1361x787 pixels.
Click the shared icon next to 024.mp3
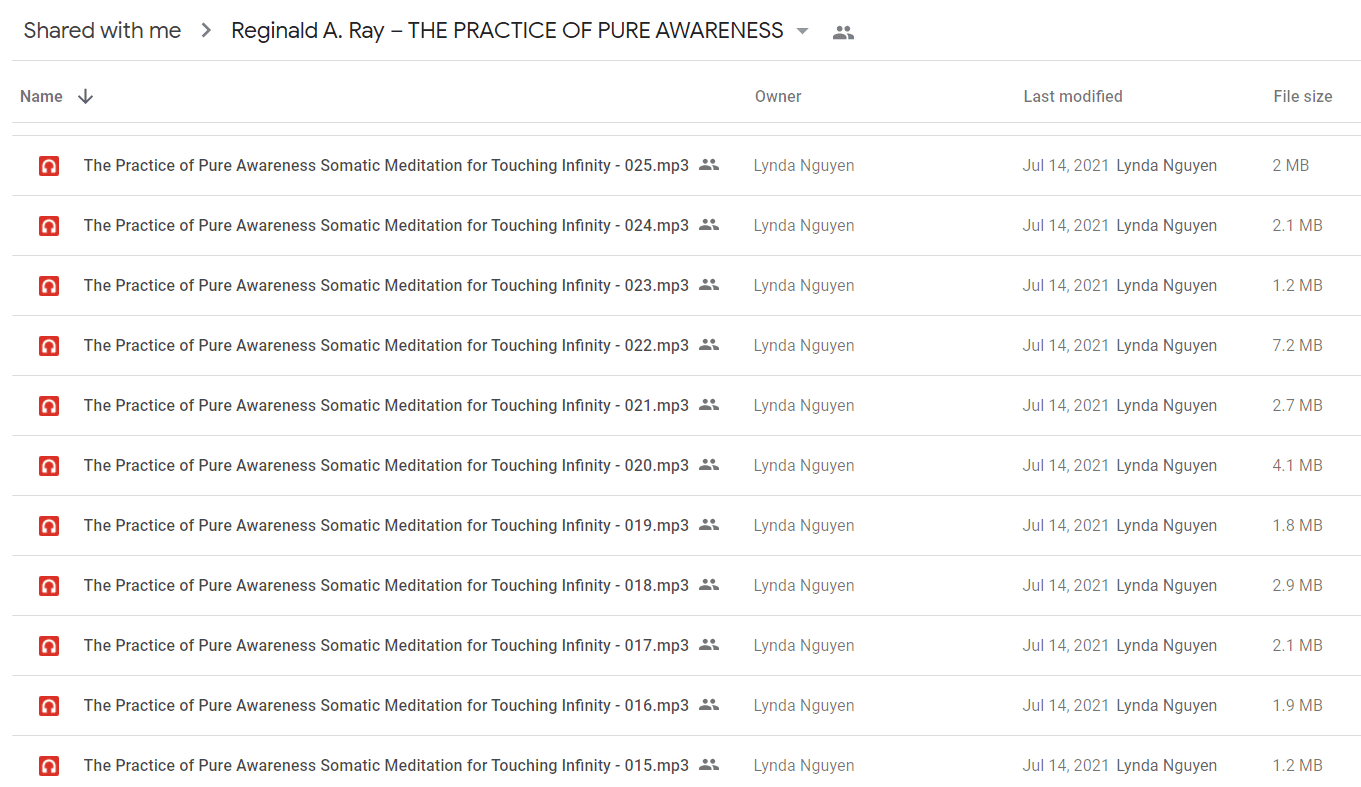pos(709,225)
